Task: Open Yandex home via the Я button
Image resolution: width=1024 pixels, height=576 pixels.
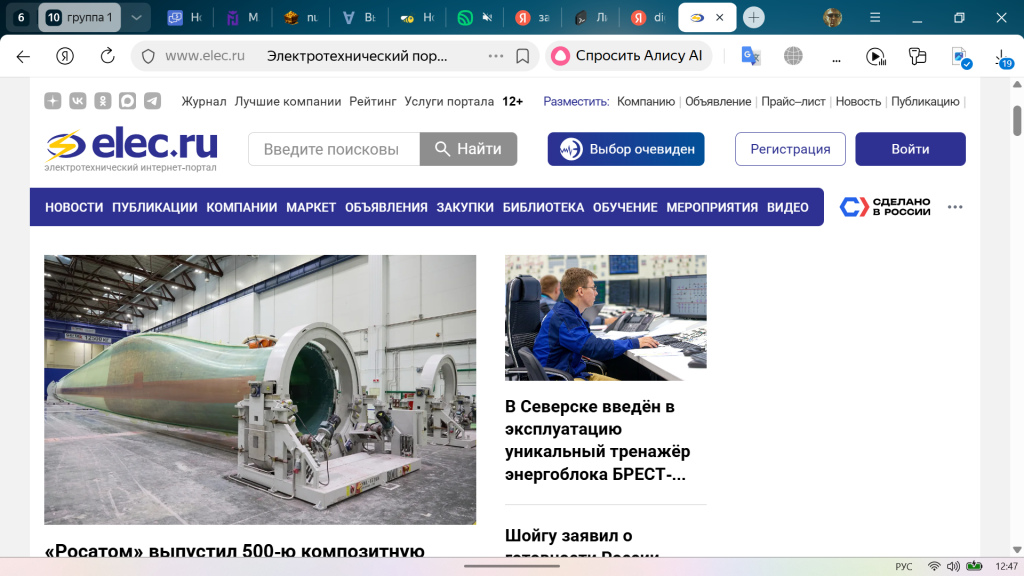Action: pyautogui.click(x=65, y=56)
